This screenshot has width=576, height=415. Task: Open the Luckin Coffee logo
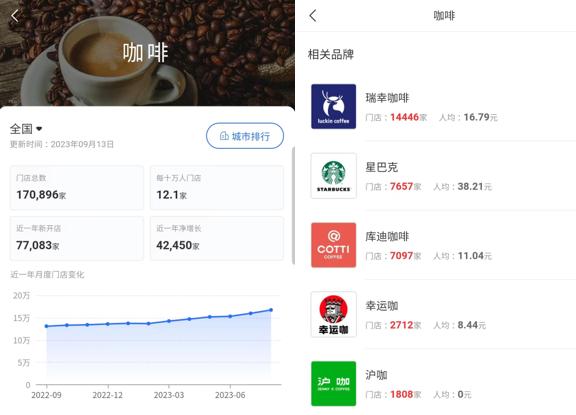tap(334, 107)
